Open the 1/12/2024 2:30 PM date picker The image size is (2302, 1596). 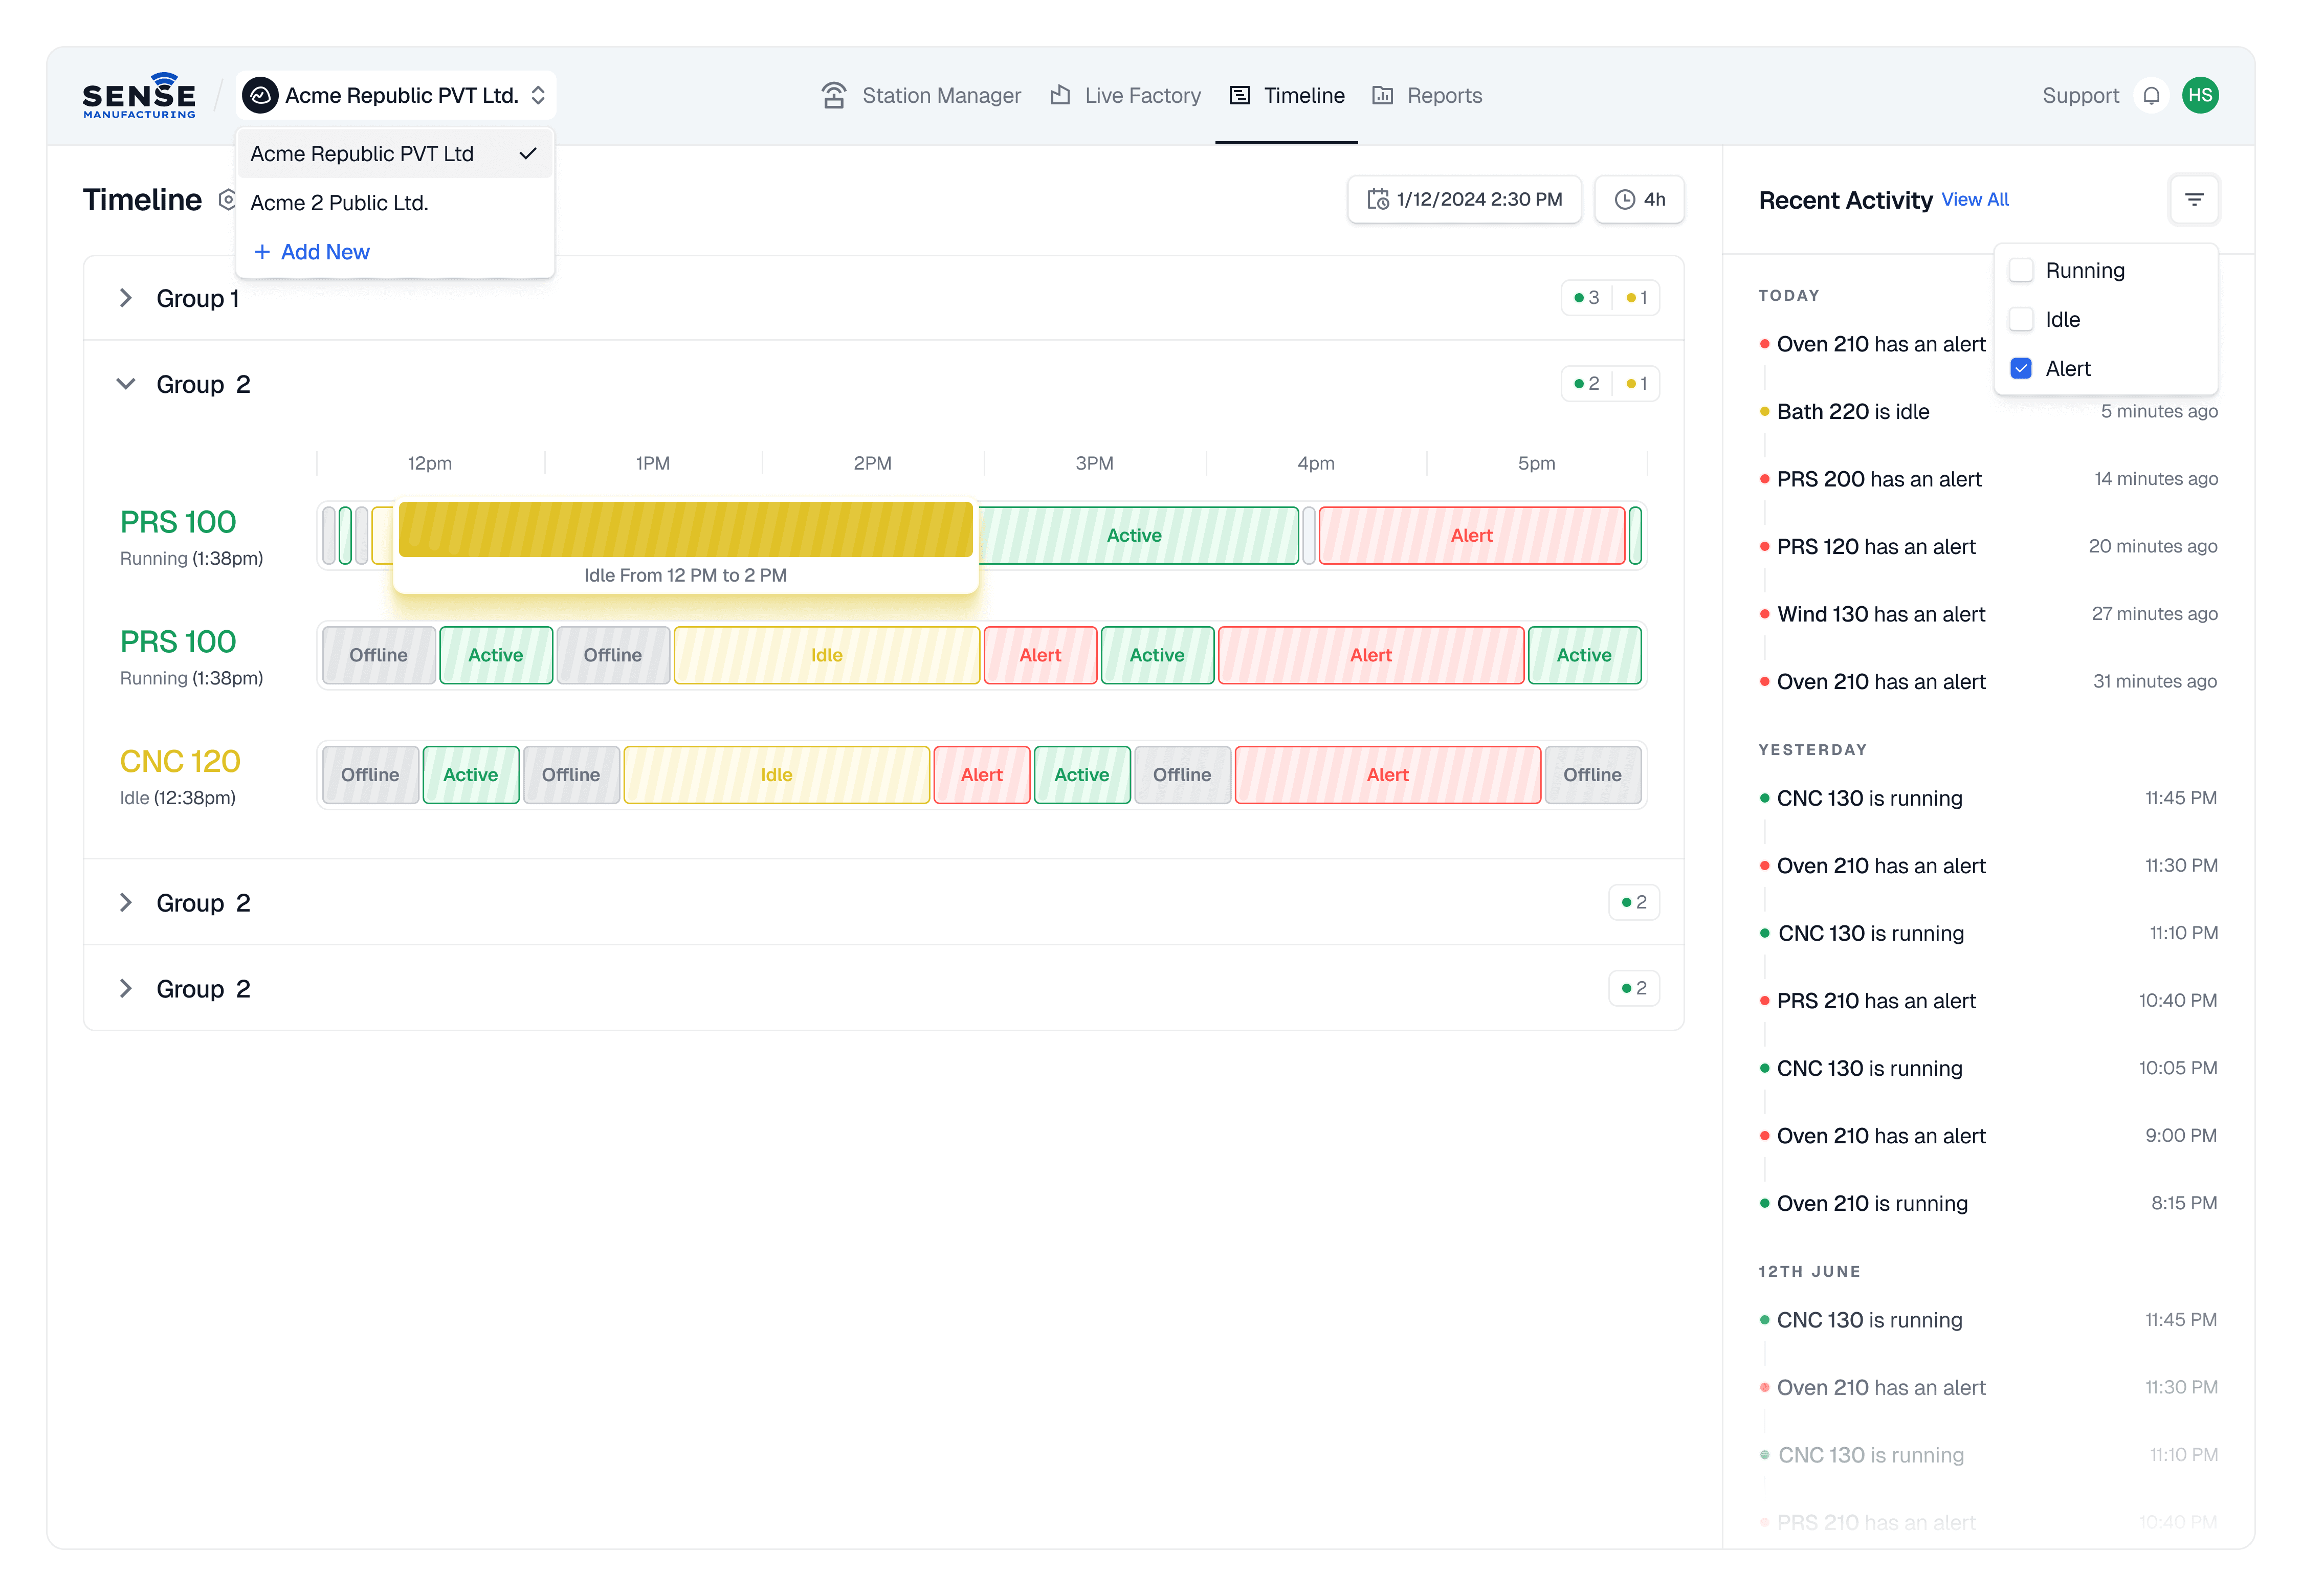pos(1464,200)
